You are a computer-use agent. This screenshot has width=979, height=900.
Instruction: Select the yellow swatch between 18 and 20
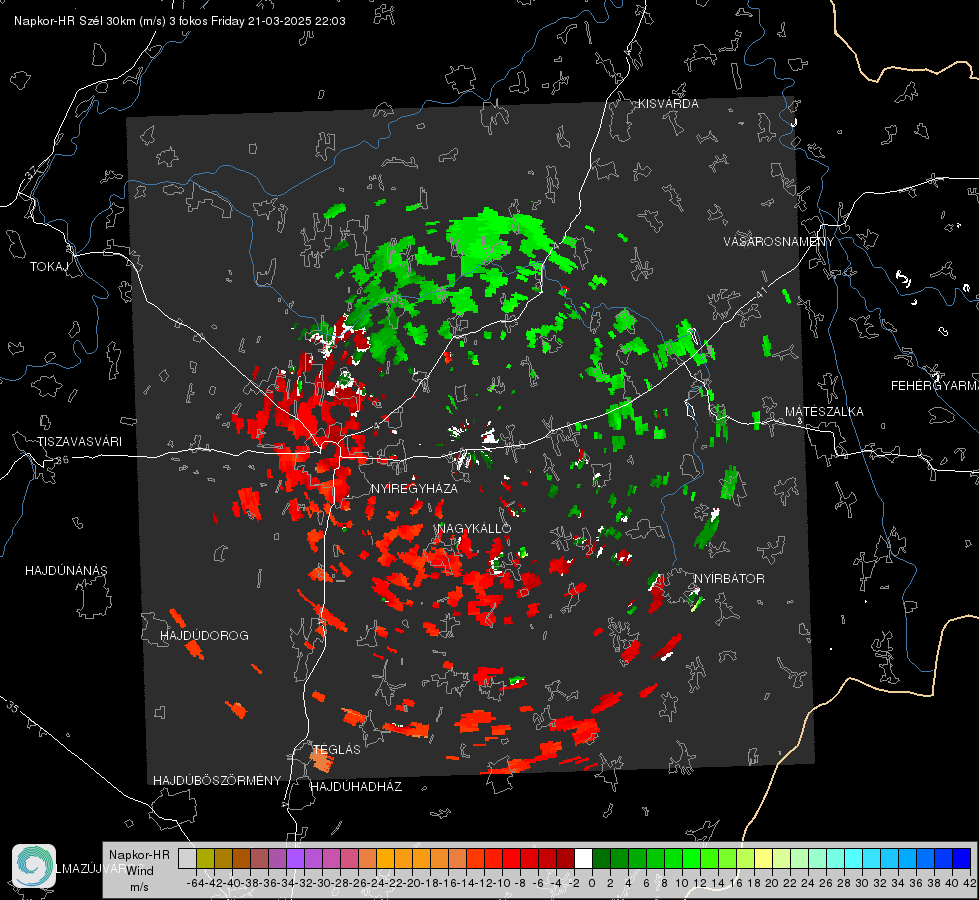point(764,858)
